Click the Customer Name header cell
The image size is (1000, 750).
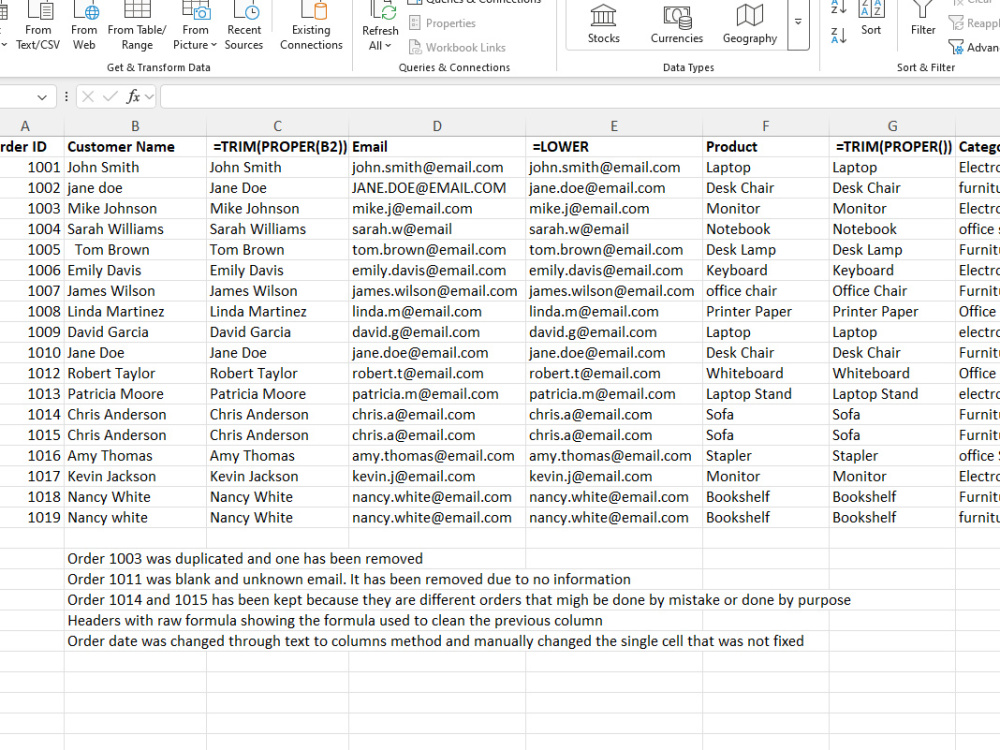coord(135,147)
